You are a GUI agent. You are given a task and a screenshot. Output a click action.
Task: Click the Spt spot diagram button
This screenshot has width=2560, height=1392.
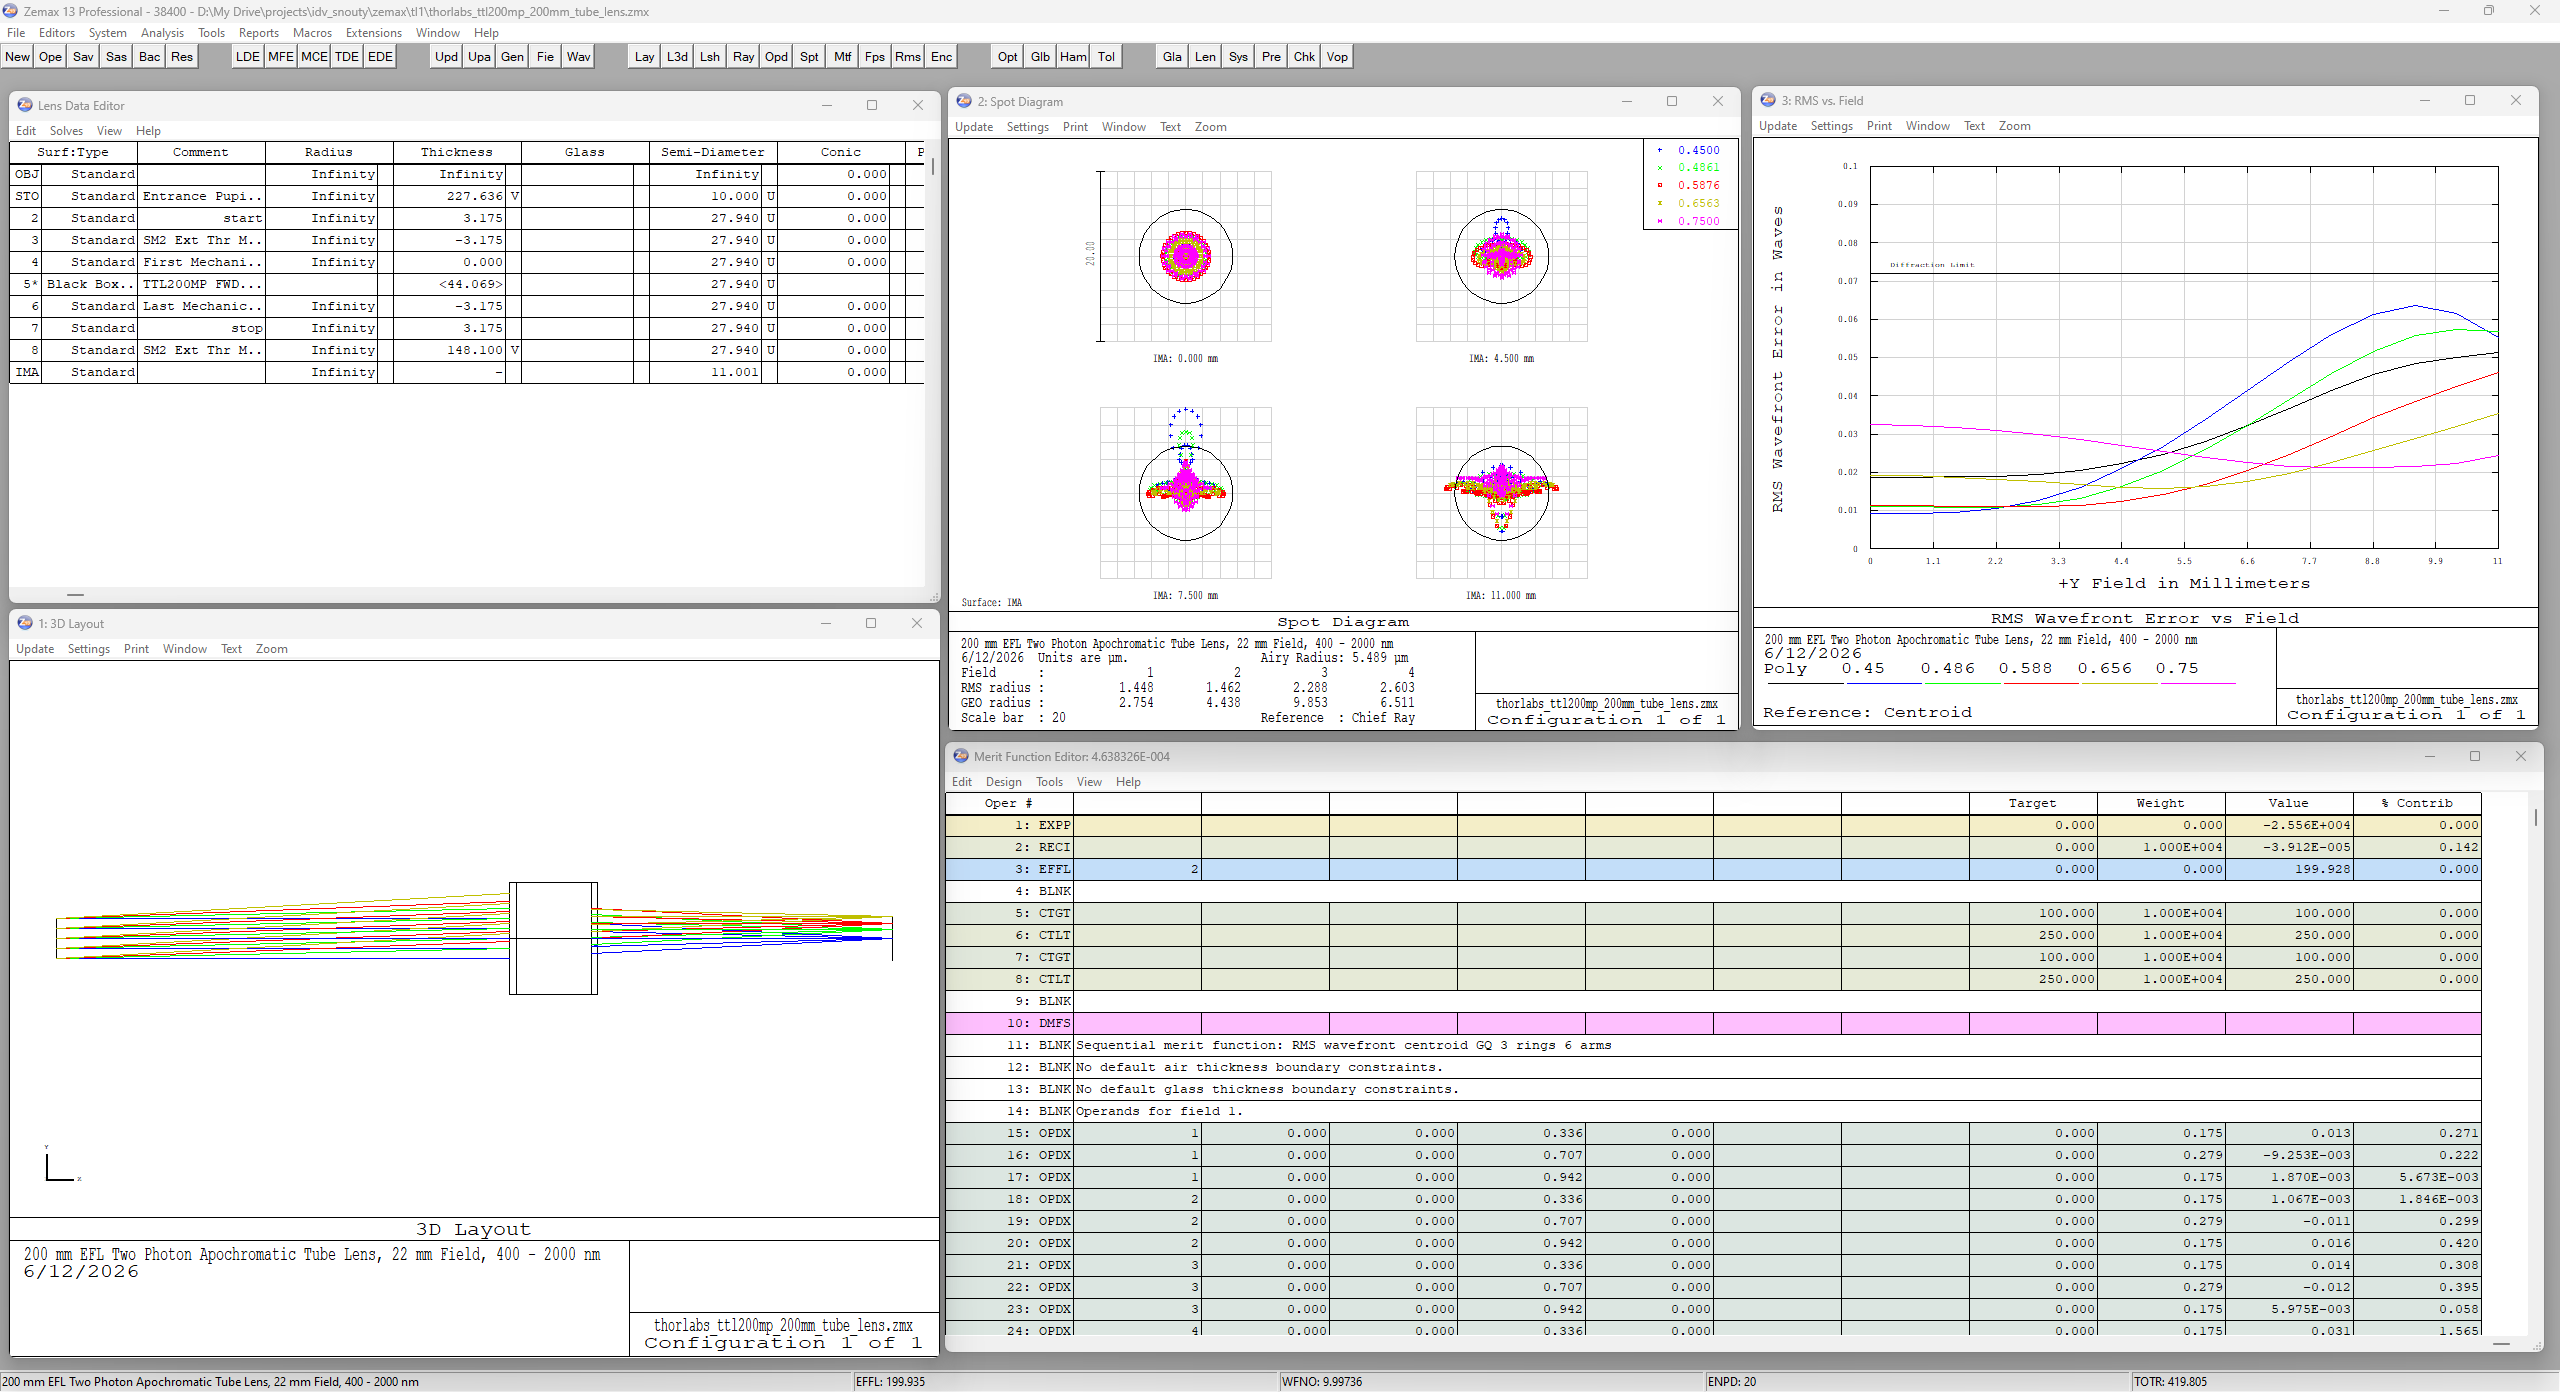[x=809, y=57]
